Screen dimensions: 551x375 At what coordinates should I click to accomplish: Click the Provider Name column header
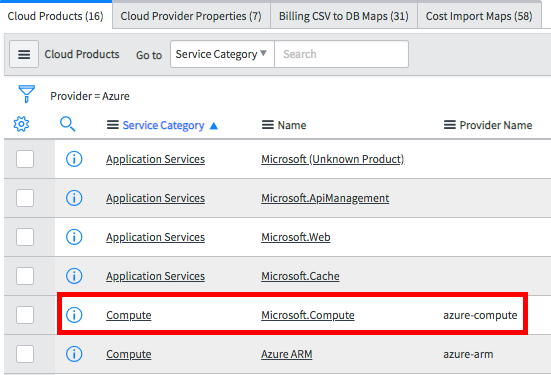(496, 125)
